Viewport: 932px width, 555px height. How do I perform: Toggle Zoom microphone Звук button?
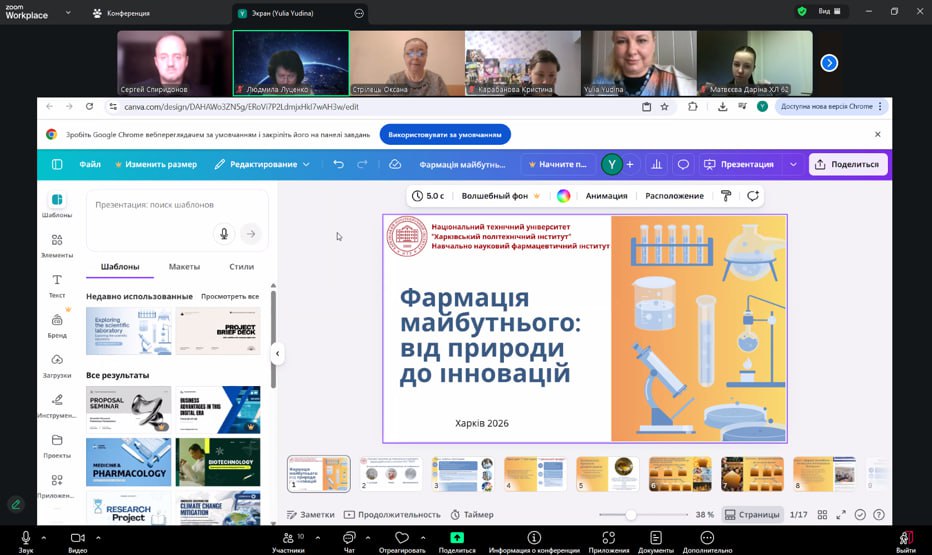coord(25,539)
